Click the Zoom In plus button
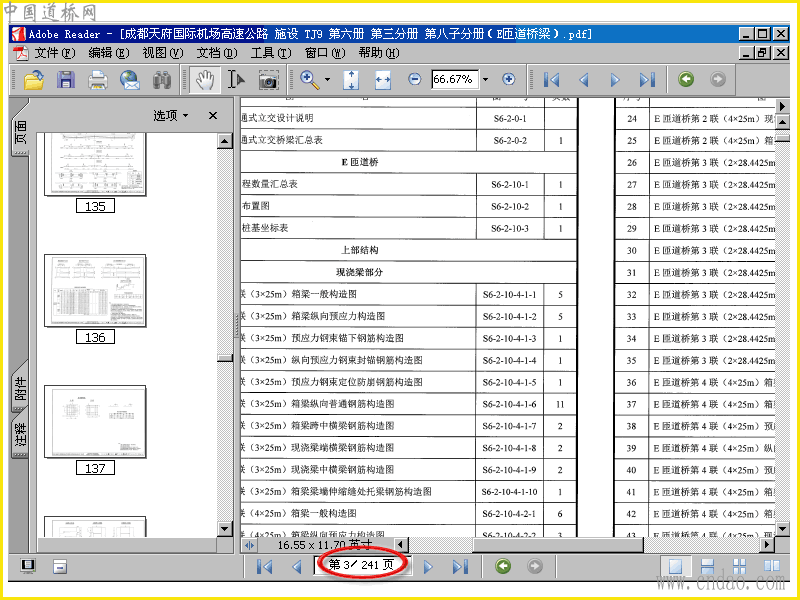Viewport: 800px width, 600px height. click(x=509, y=79)
